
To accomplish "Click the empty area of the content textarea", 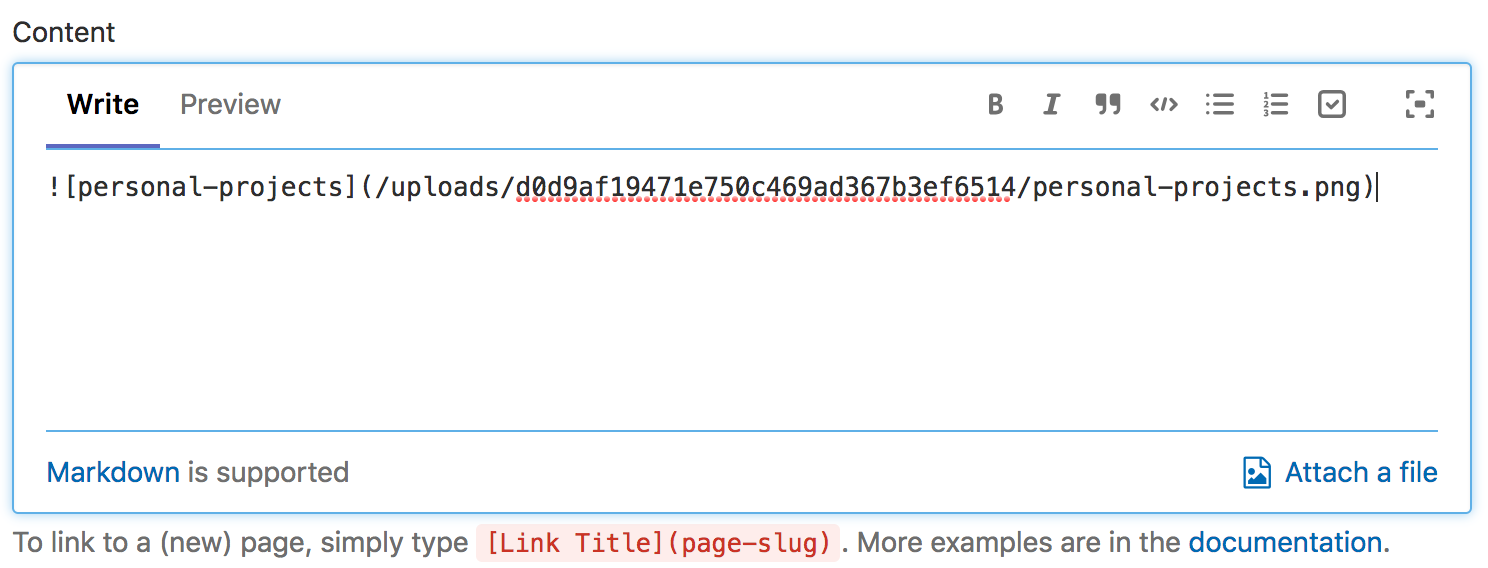I will coord(740,320).
